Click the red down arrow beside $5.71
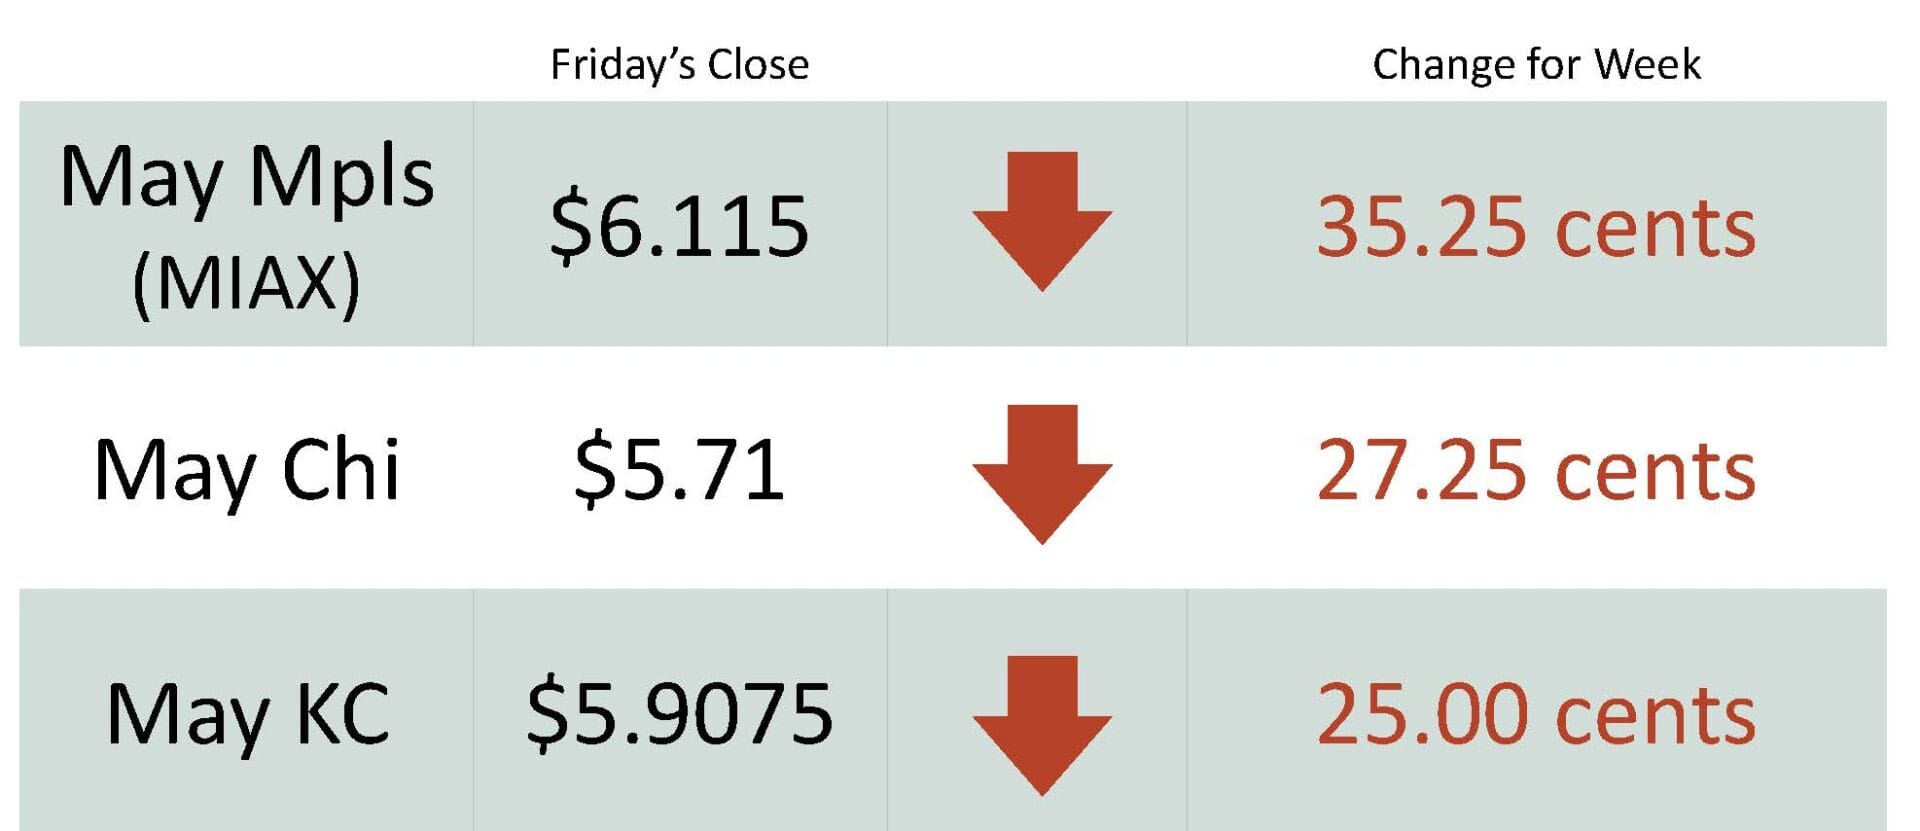Image resolution: width=1920 pixels, height=831 pixels. click(1042, 473)
